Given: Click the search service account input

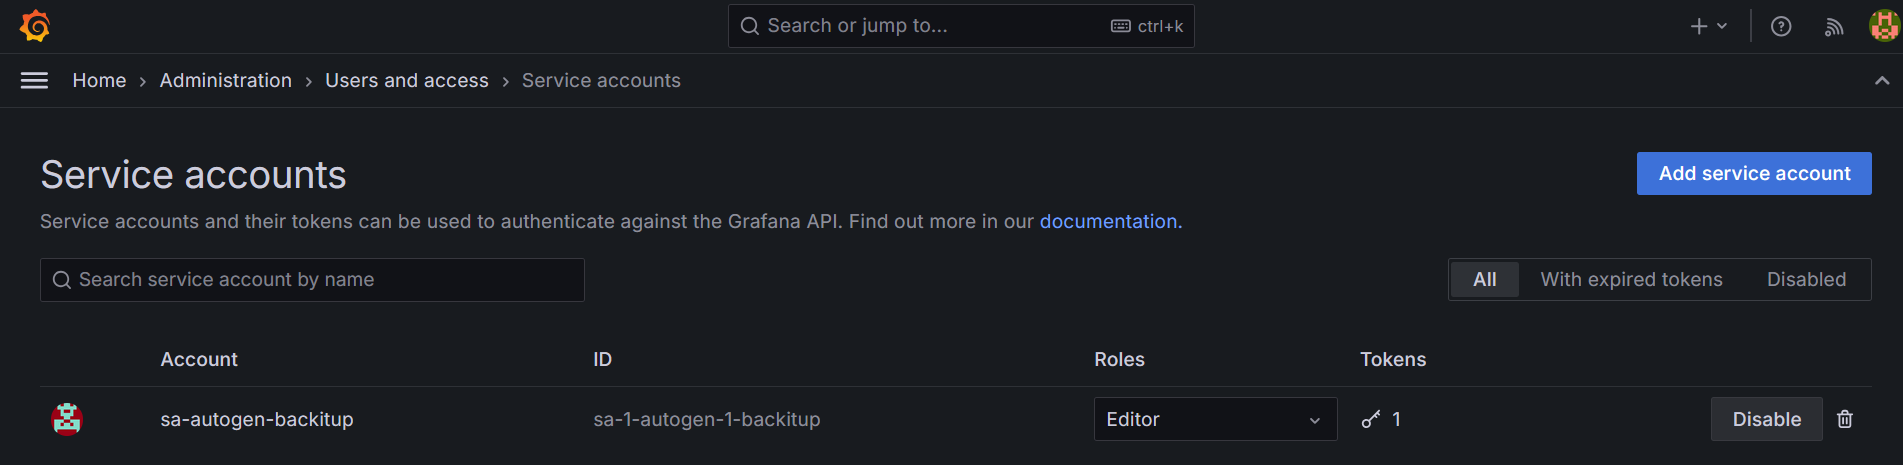Looking at the screenshot, I should coord(312,280).
